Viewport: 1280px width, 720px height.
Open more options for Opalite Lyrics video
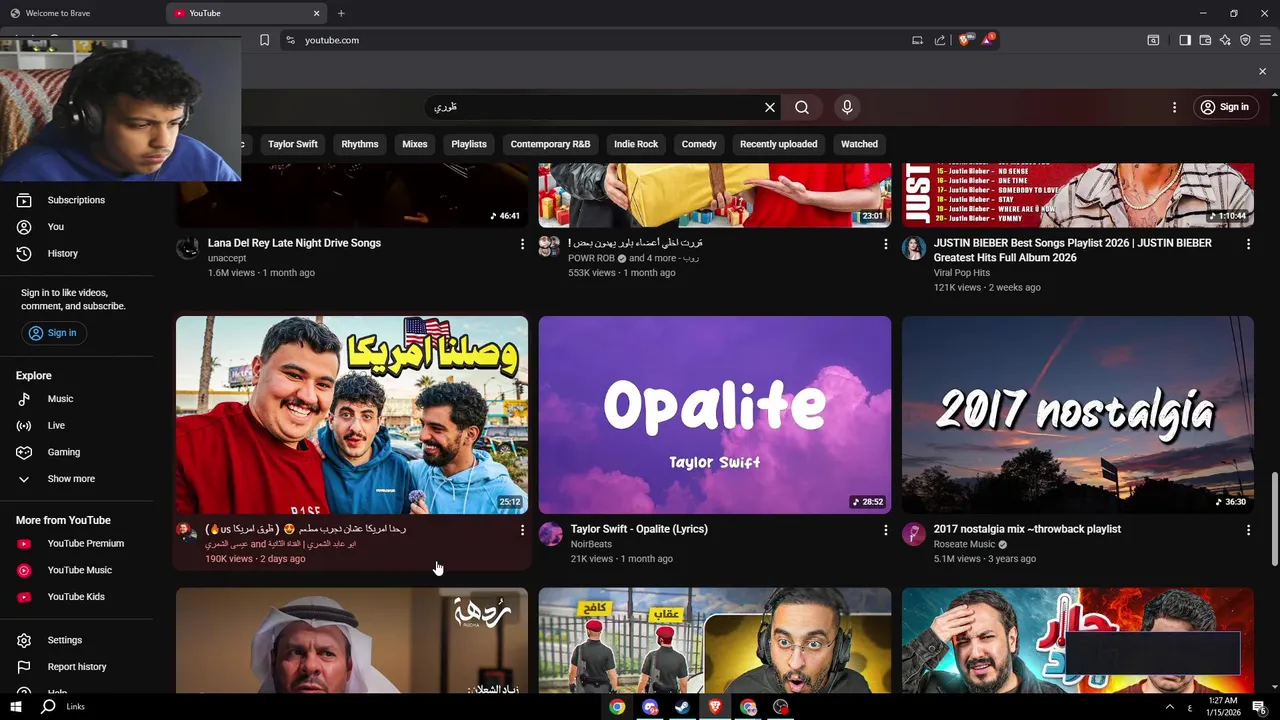pyautogui.click(x=885, y=530)
